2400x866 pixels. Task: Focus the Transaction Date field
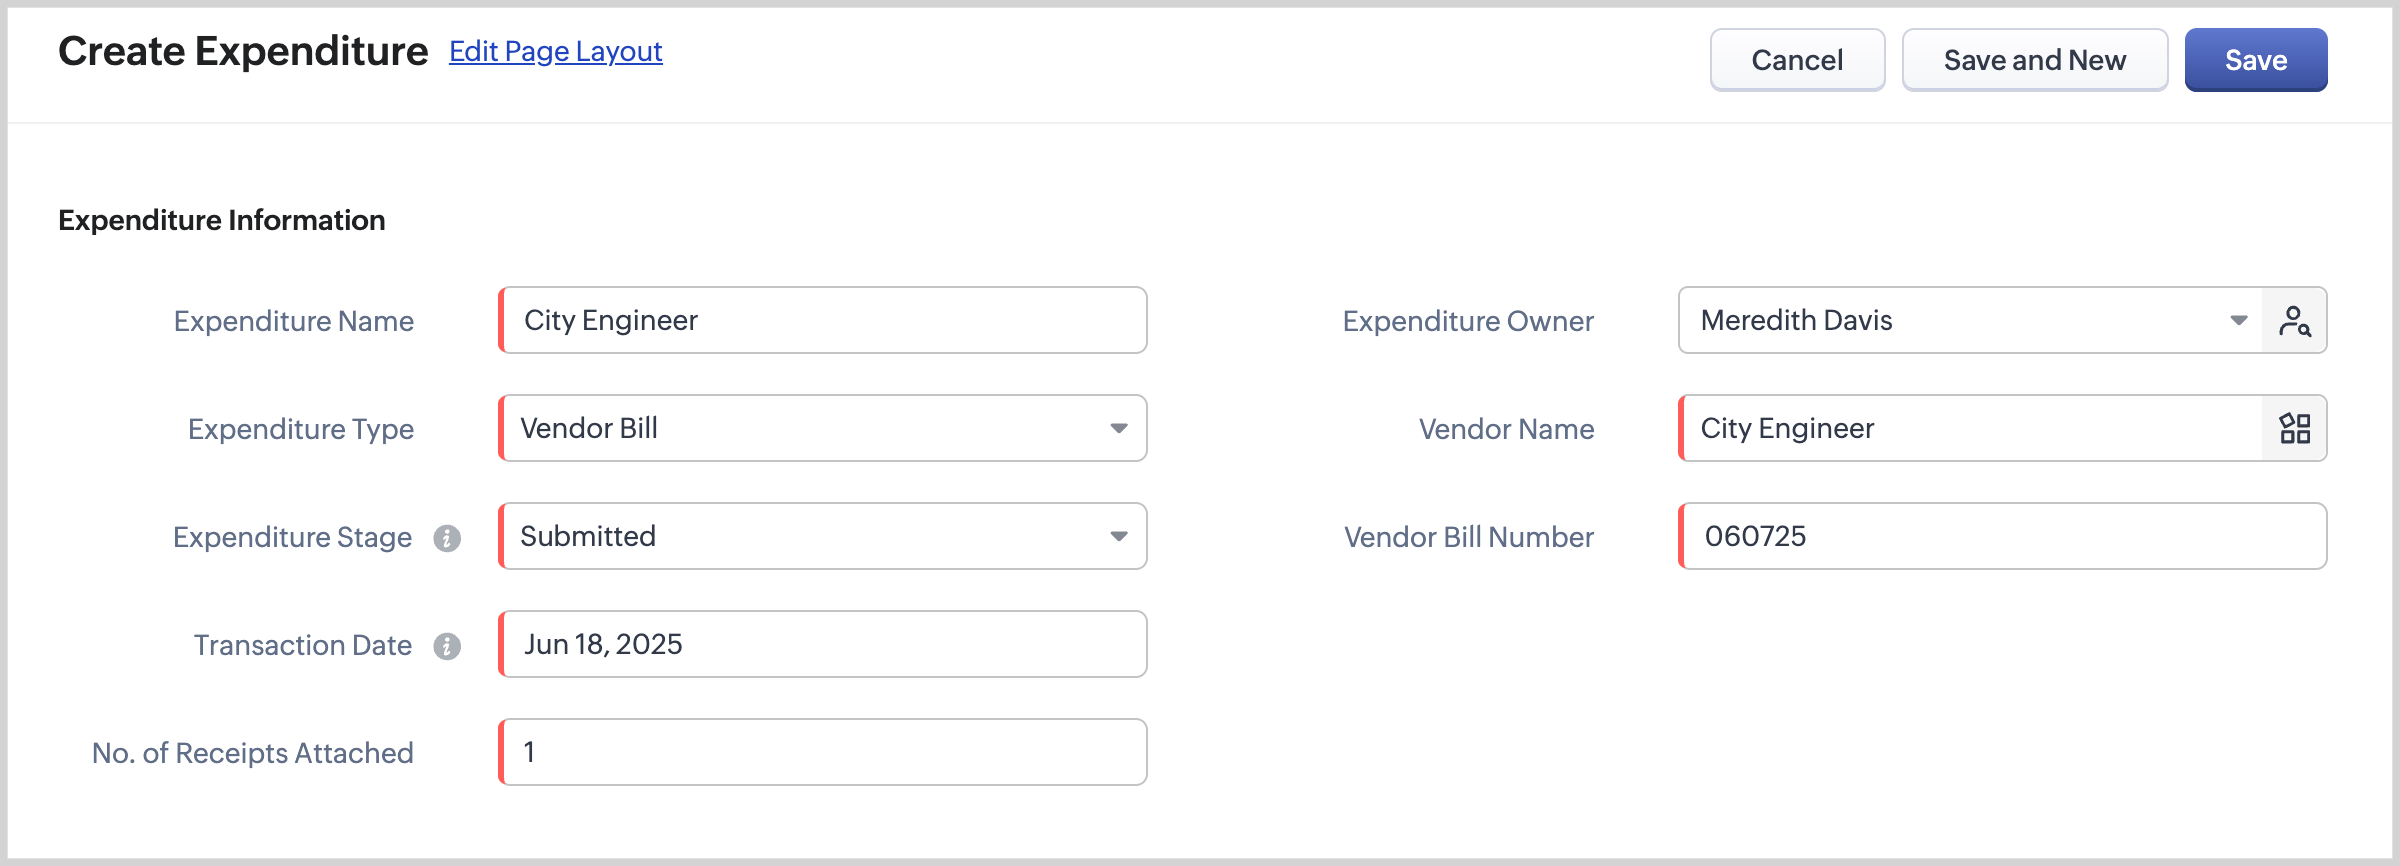tap(822, 645)
